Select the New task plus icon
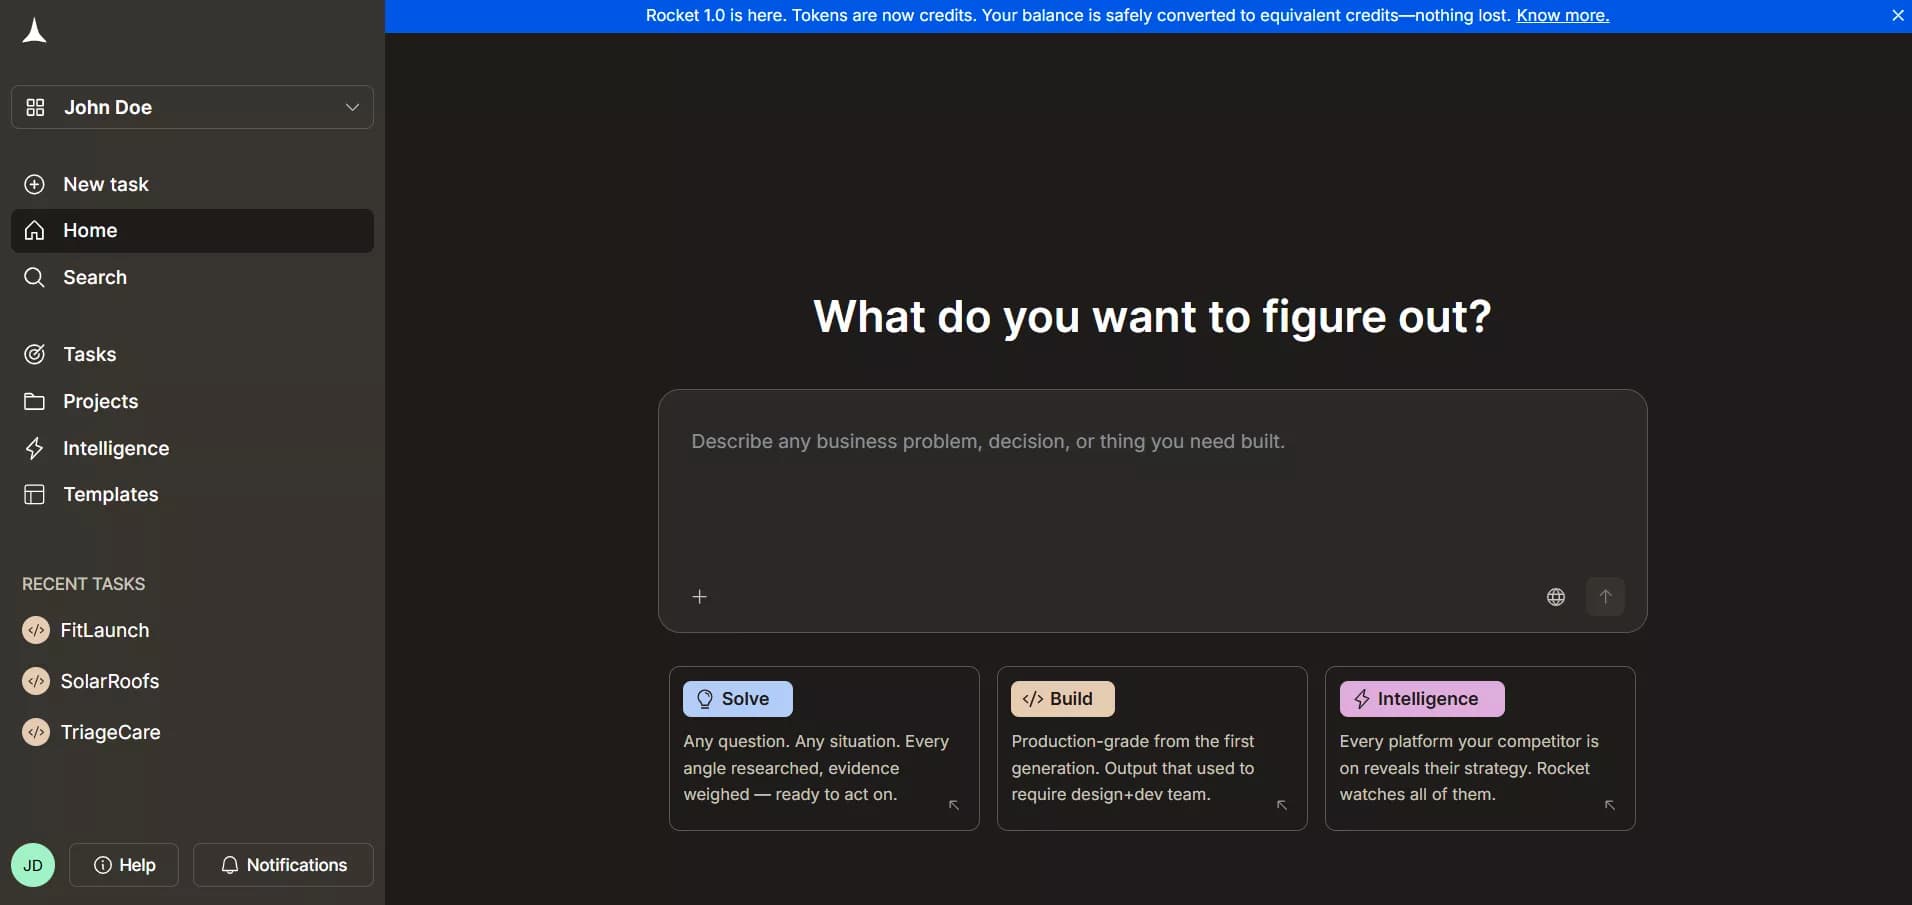The height and width of the screenshot is (905, 1912). click(35, 185)
